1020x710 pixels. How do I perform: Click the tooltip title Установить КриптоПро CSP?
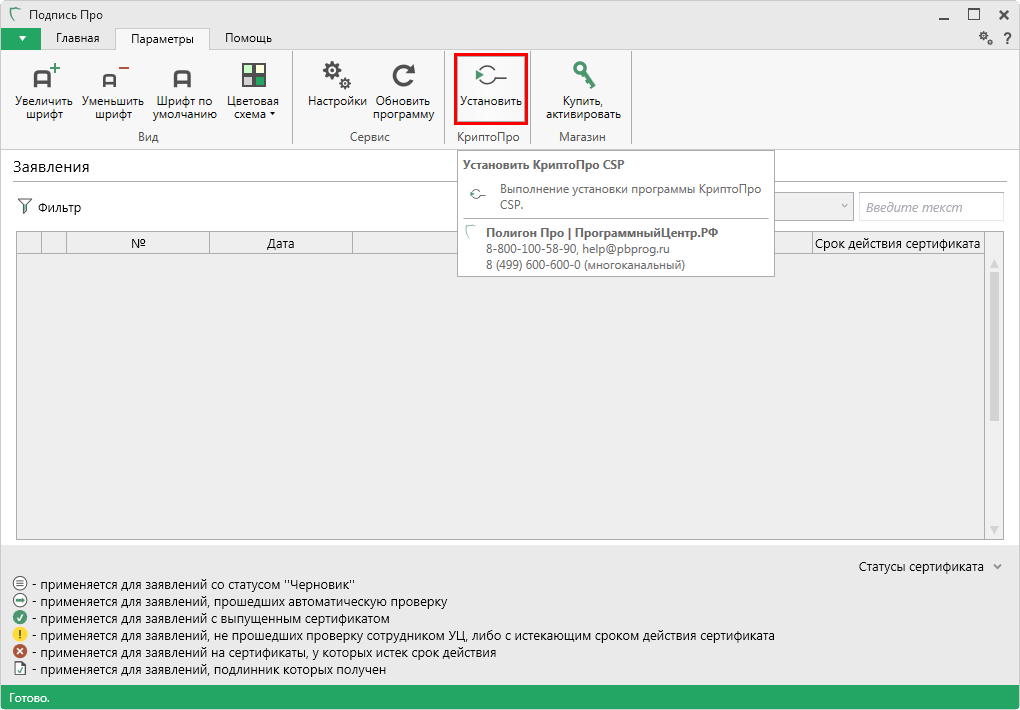point(544,165)
